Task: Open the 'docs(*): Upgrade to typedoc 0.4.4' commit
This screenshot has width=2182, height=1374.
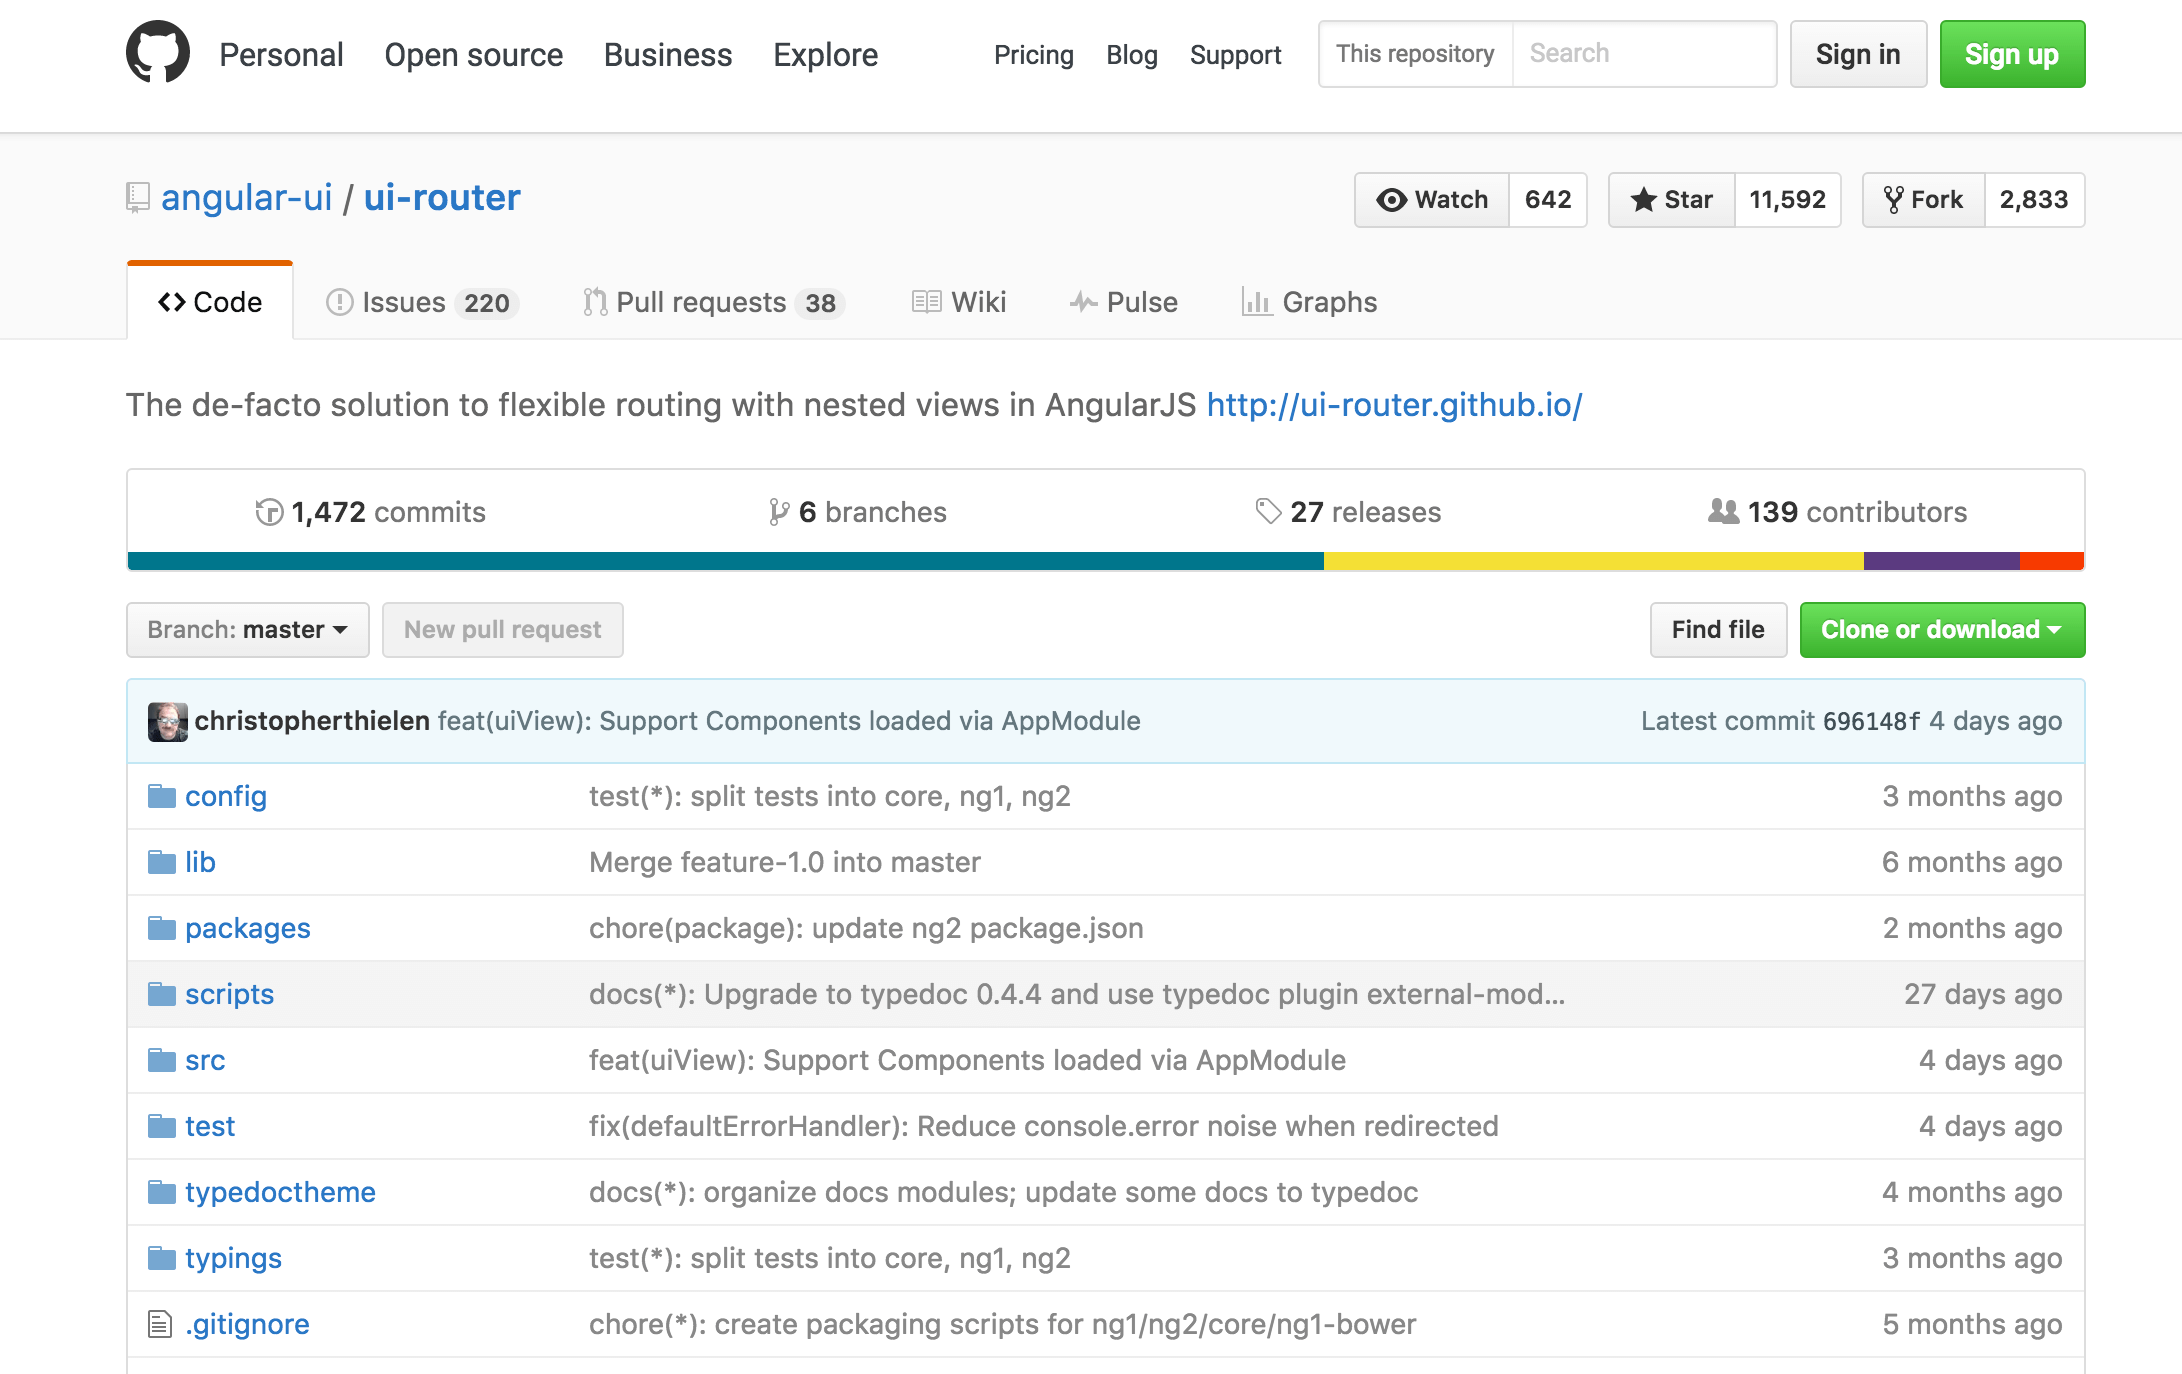Action: [x=1077, y=994]
